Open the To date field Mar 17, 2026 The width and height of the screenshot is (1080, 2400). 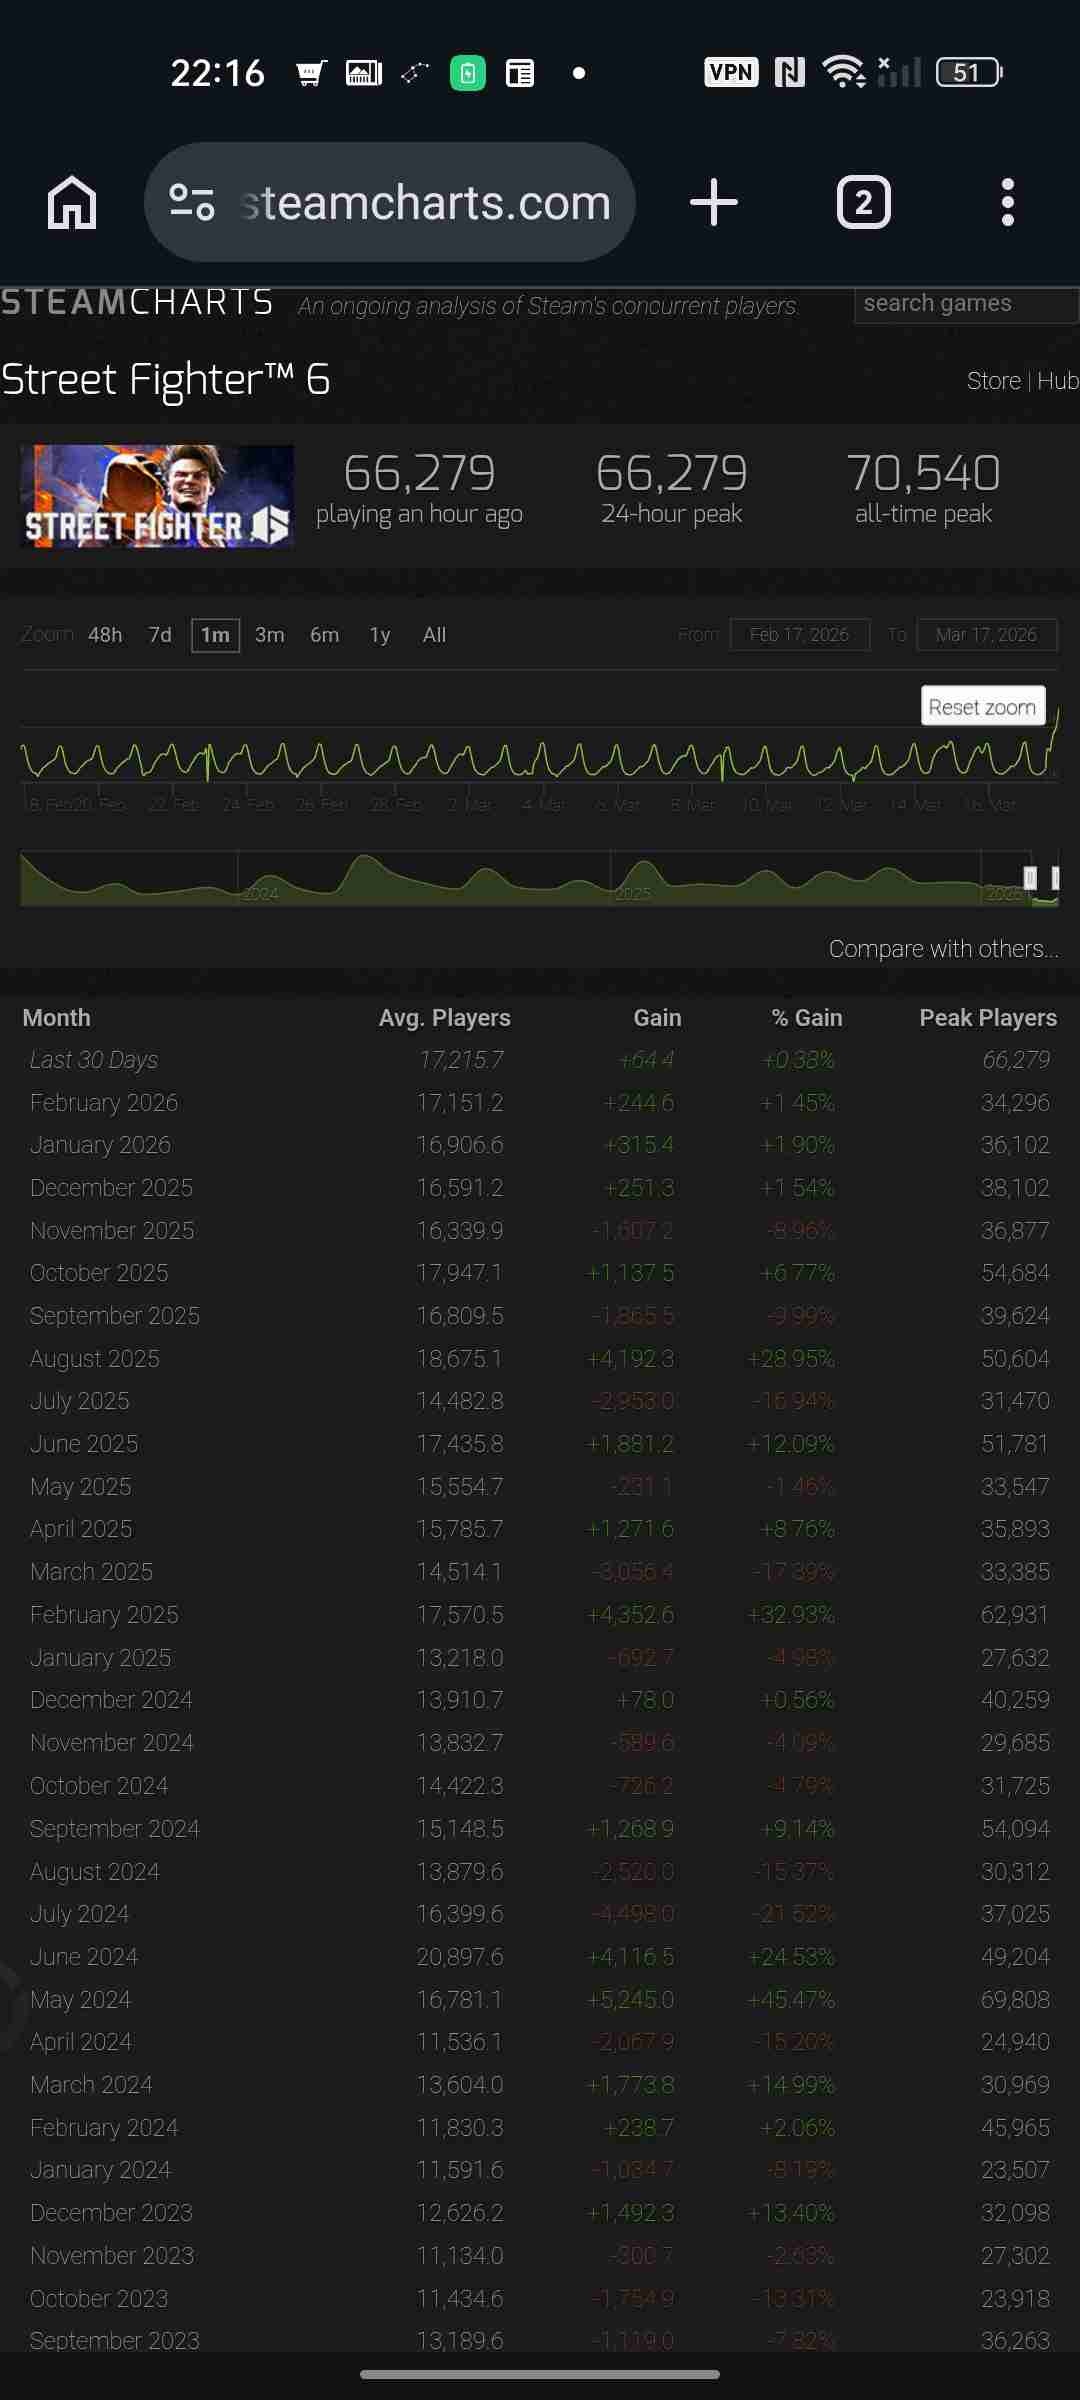pyautogui.click(x=986, y=635)
